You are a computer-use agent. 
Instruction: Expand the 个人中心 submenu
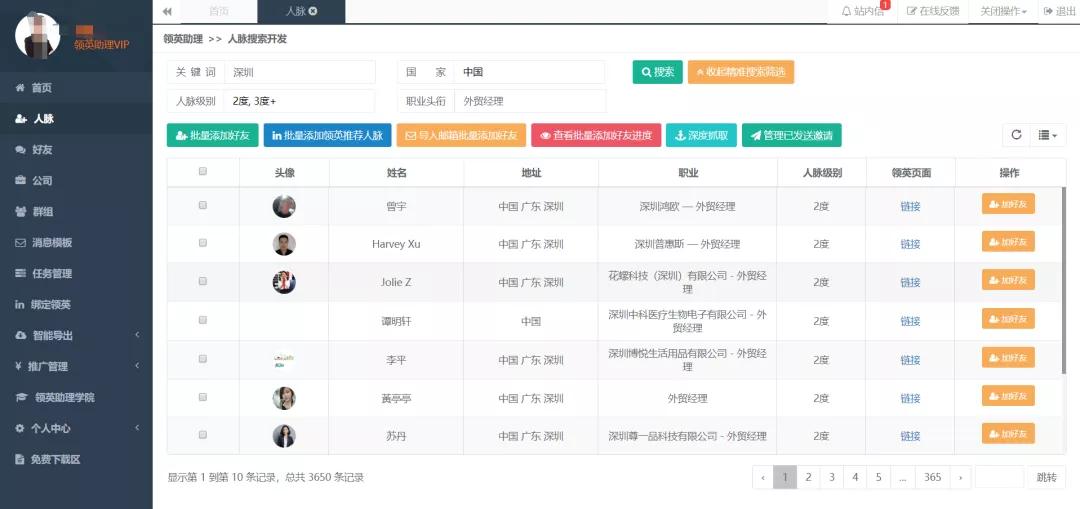click(x=76, y=428)
